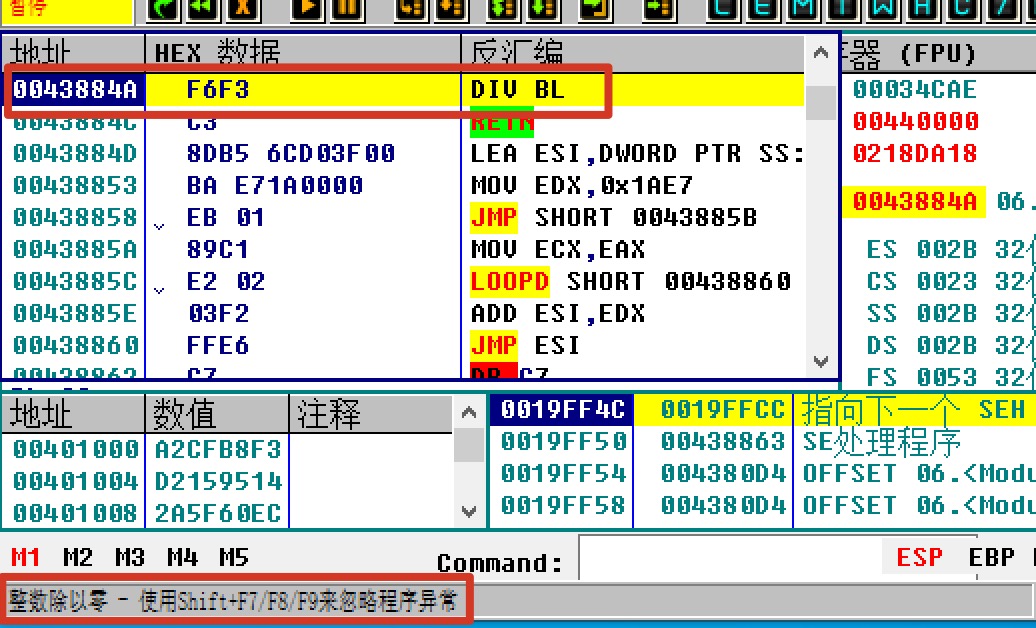Select address 0043884A in disassembly
Screen dimensions: 1036x628
(x=75, y=90)
